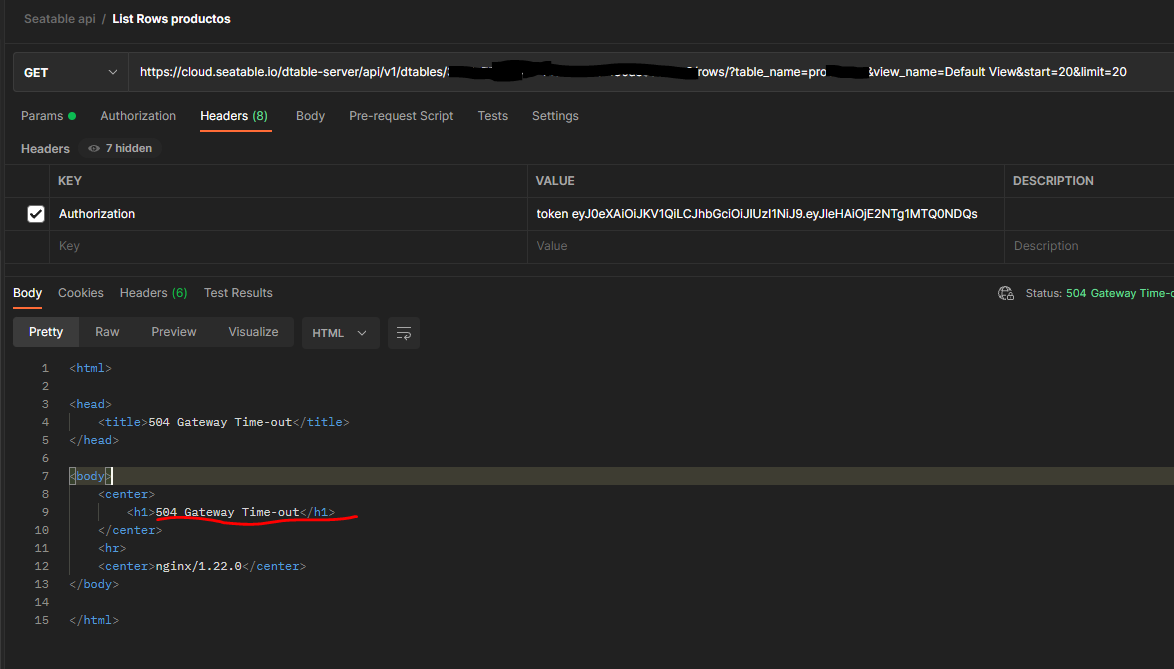The height and width of the screenshot is (669, 1174).
Task: Open the HTML format dropdown
Action: click(340, 333)
